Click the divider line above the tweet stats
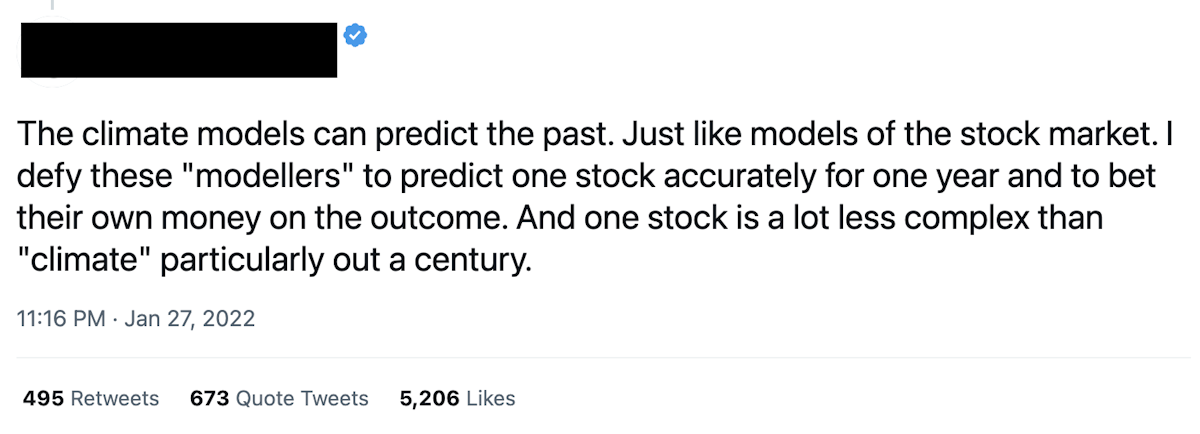1200x434 pixels. tap(600, 356)
